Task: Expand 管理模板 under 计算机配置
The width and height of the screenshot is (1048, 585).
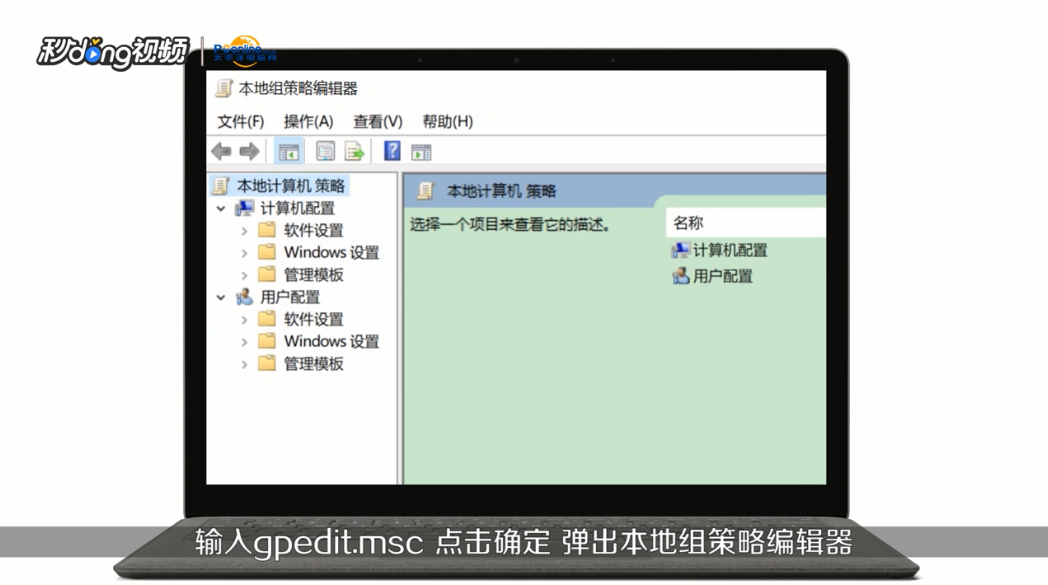Action: pos(244,275)
